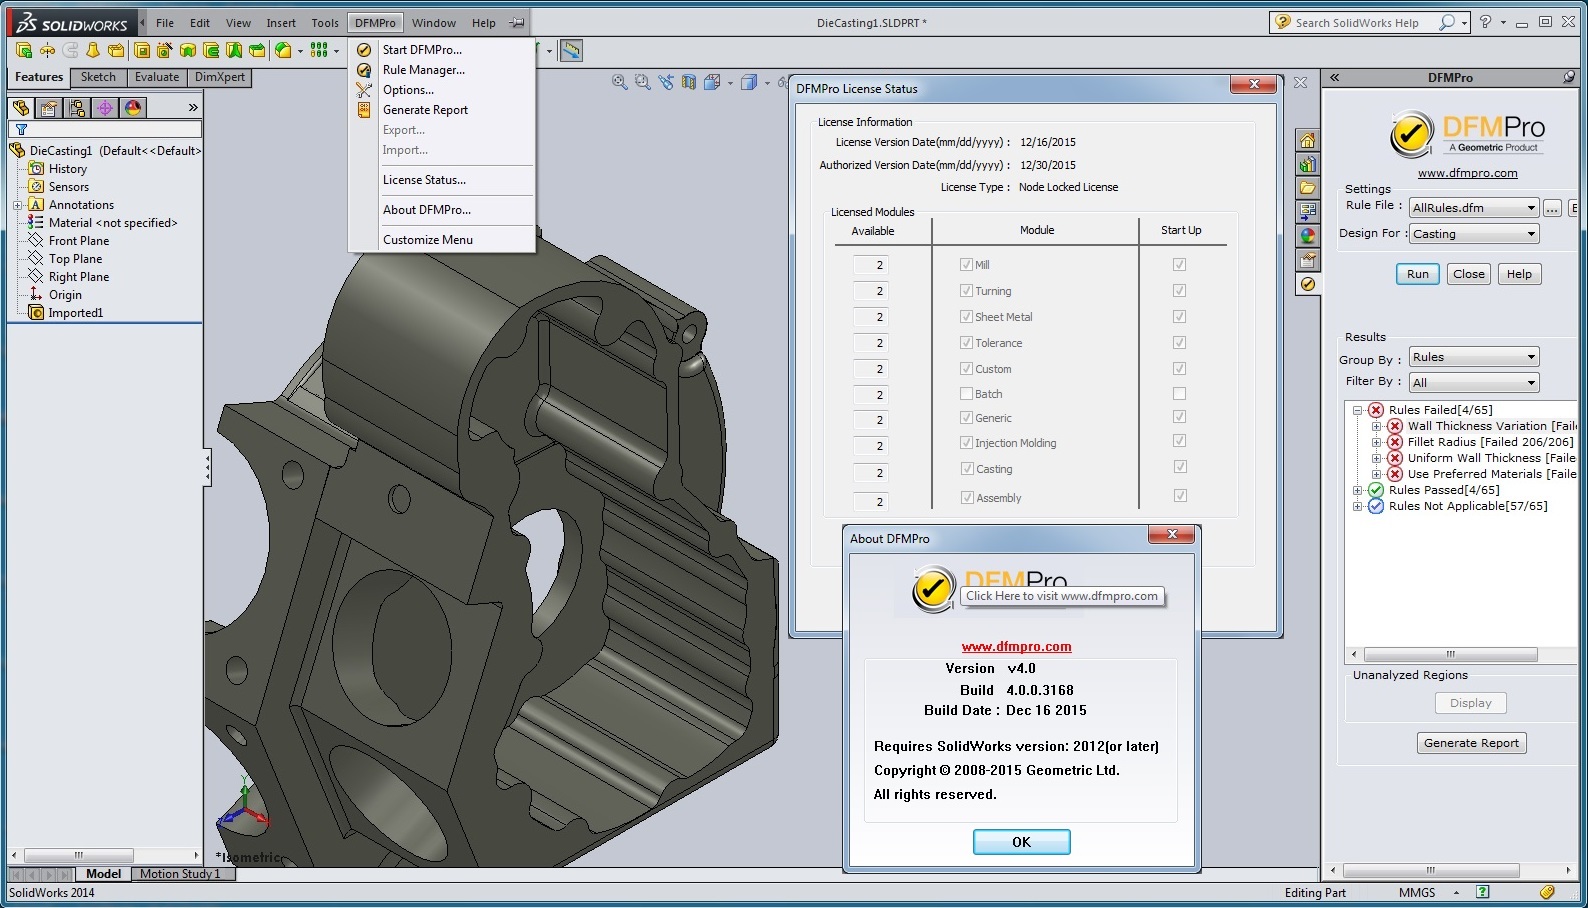The image size is (1588, 908).
Task: Choose About DFMPro... menu entry
Action: coord(426,210)
